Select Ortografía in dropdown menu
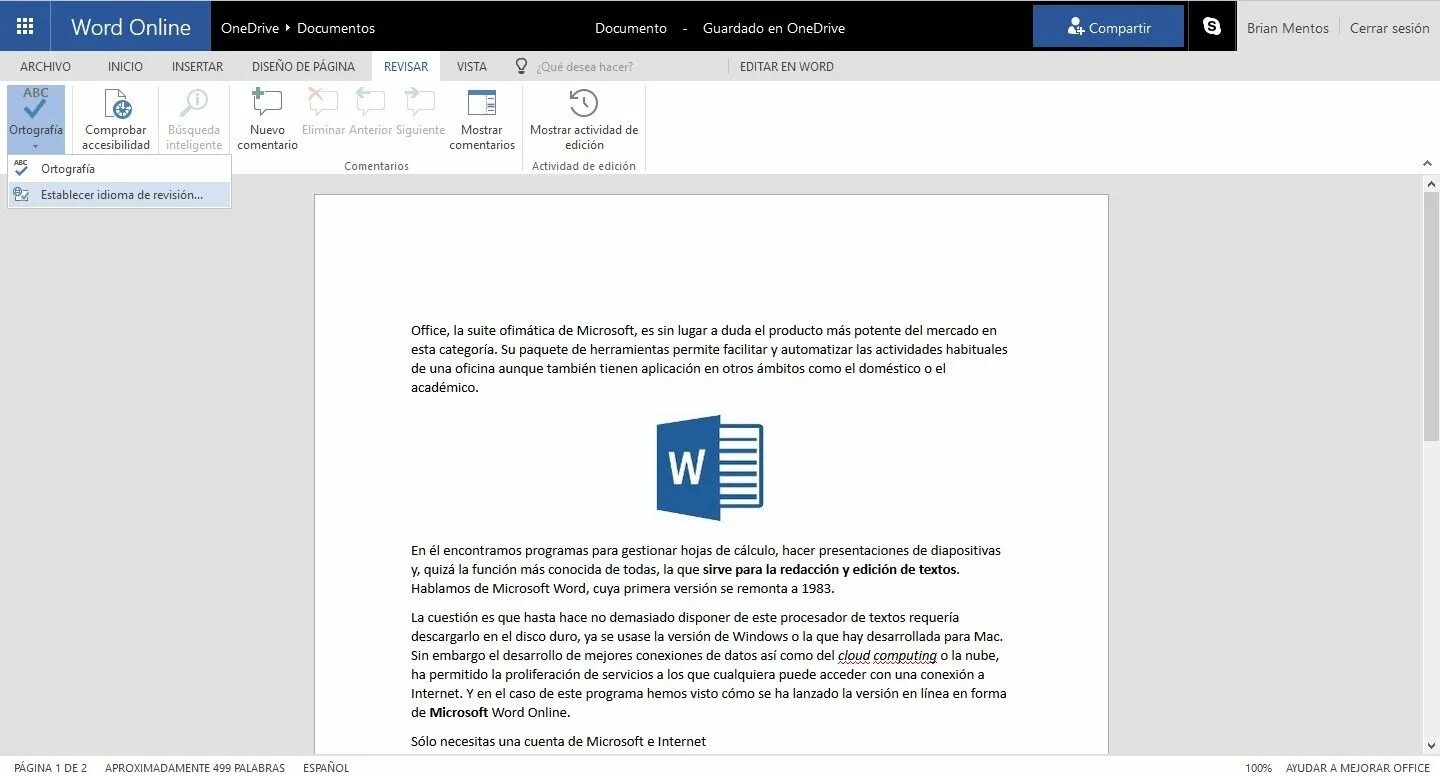Screen dimensions: 1440x776 click(119, 169)
